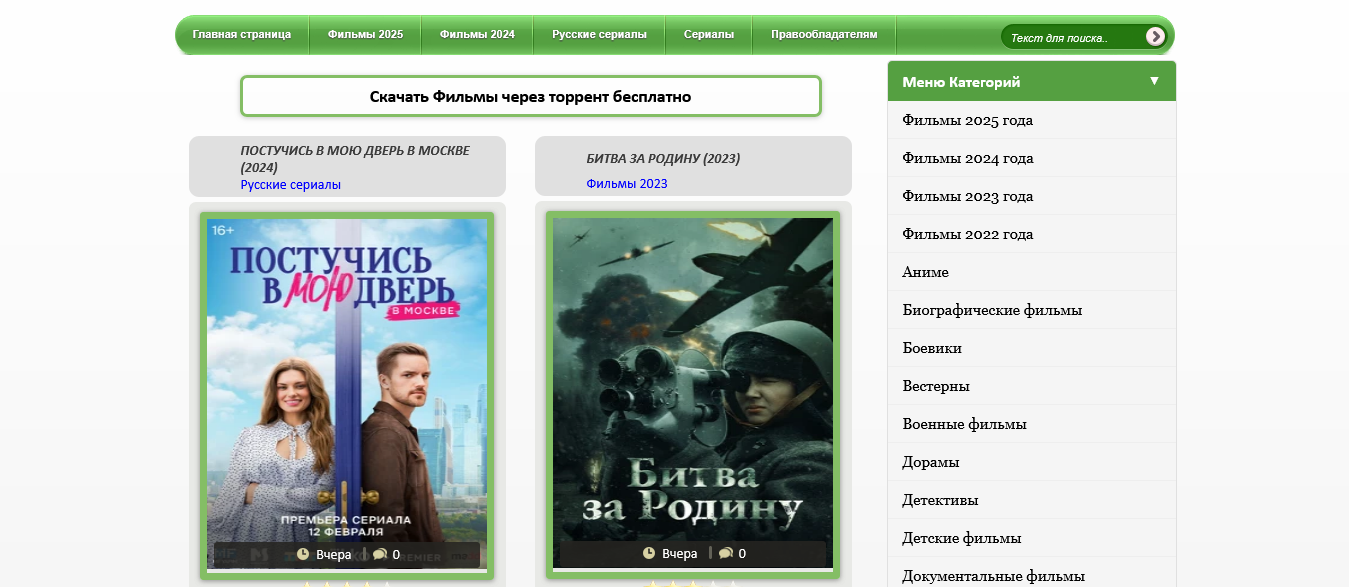Open the Постучись в мою дверь poster thumbnail
This screenshot has width=1349, height=587.
(347, 395)
